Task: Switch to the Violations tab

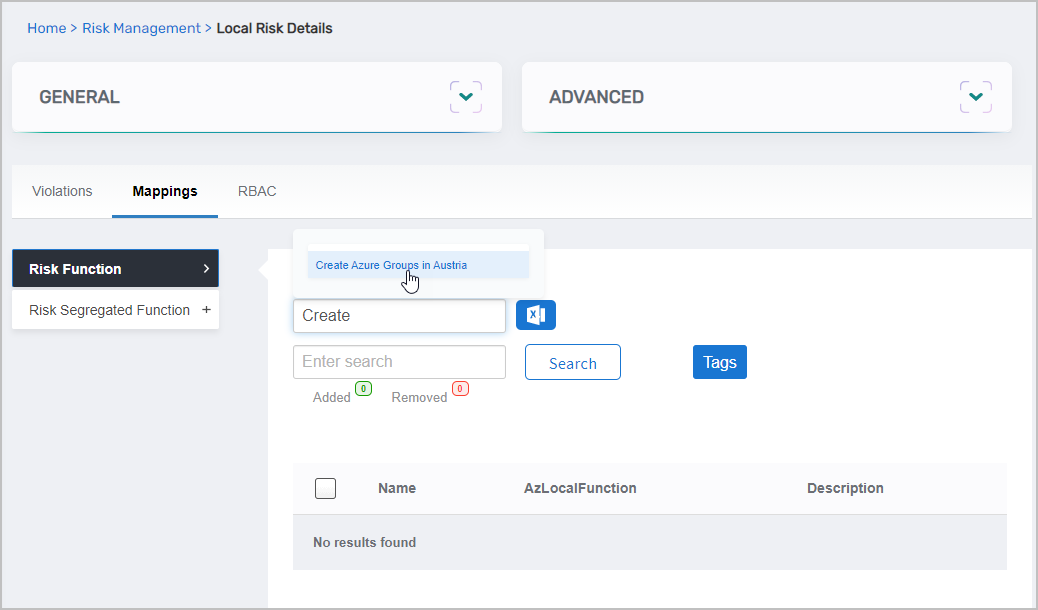Action: [x=62, y=191]
